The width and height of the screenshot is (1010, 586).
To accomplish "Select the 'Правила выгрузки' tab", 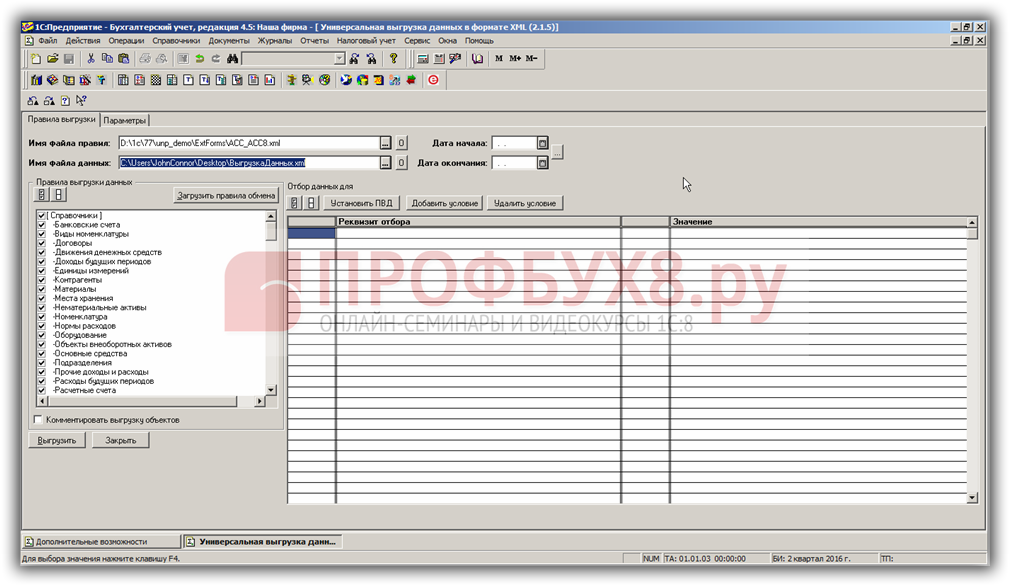I will click(61, 119).
